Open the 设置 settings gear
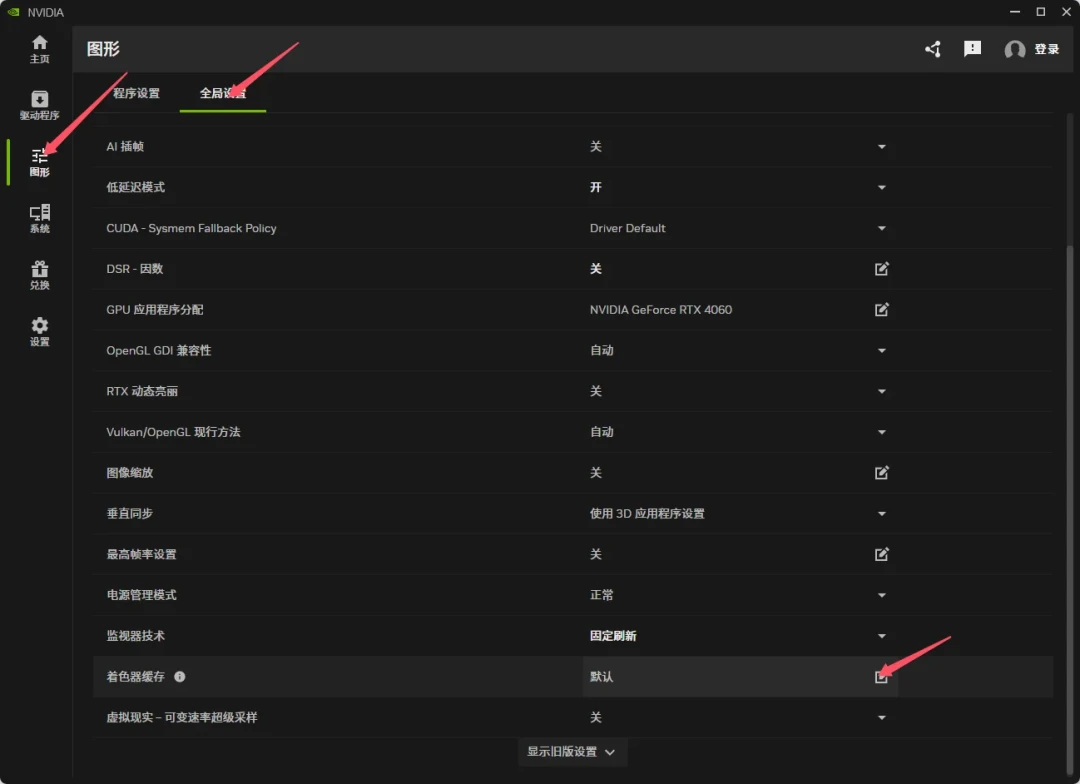This screenshot has height=784, width=1080. (x=39, y=331)
